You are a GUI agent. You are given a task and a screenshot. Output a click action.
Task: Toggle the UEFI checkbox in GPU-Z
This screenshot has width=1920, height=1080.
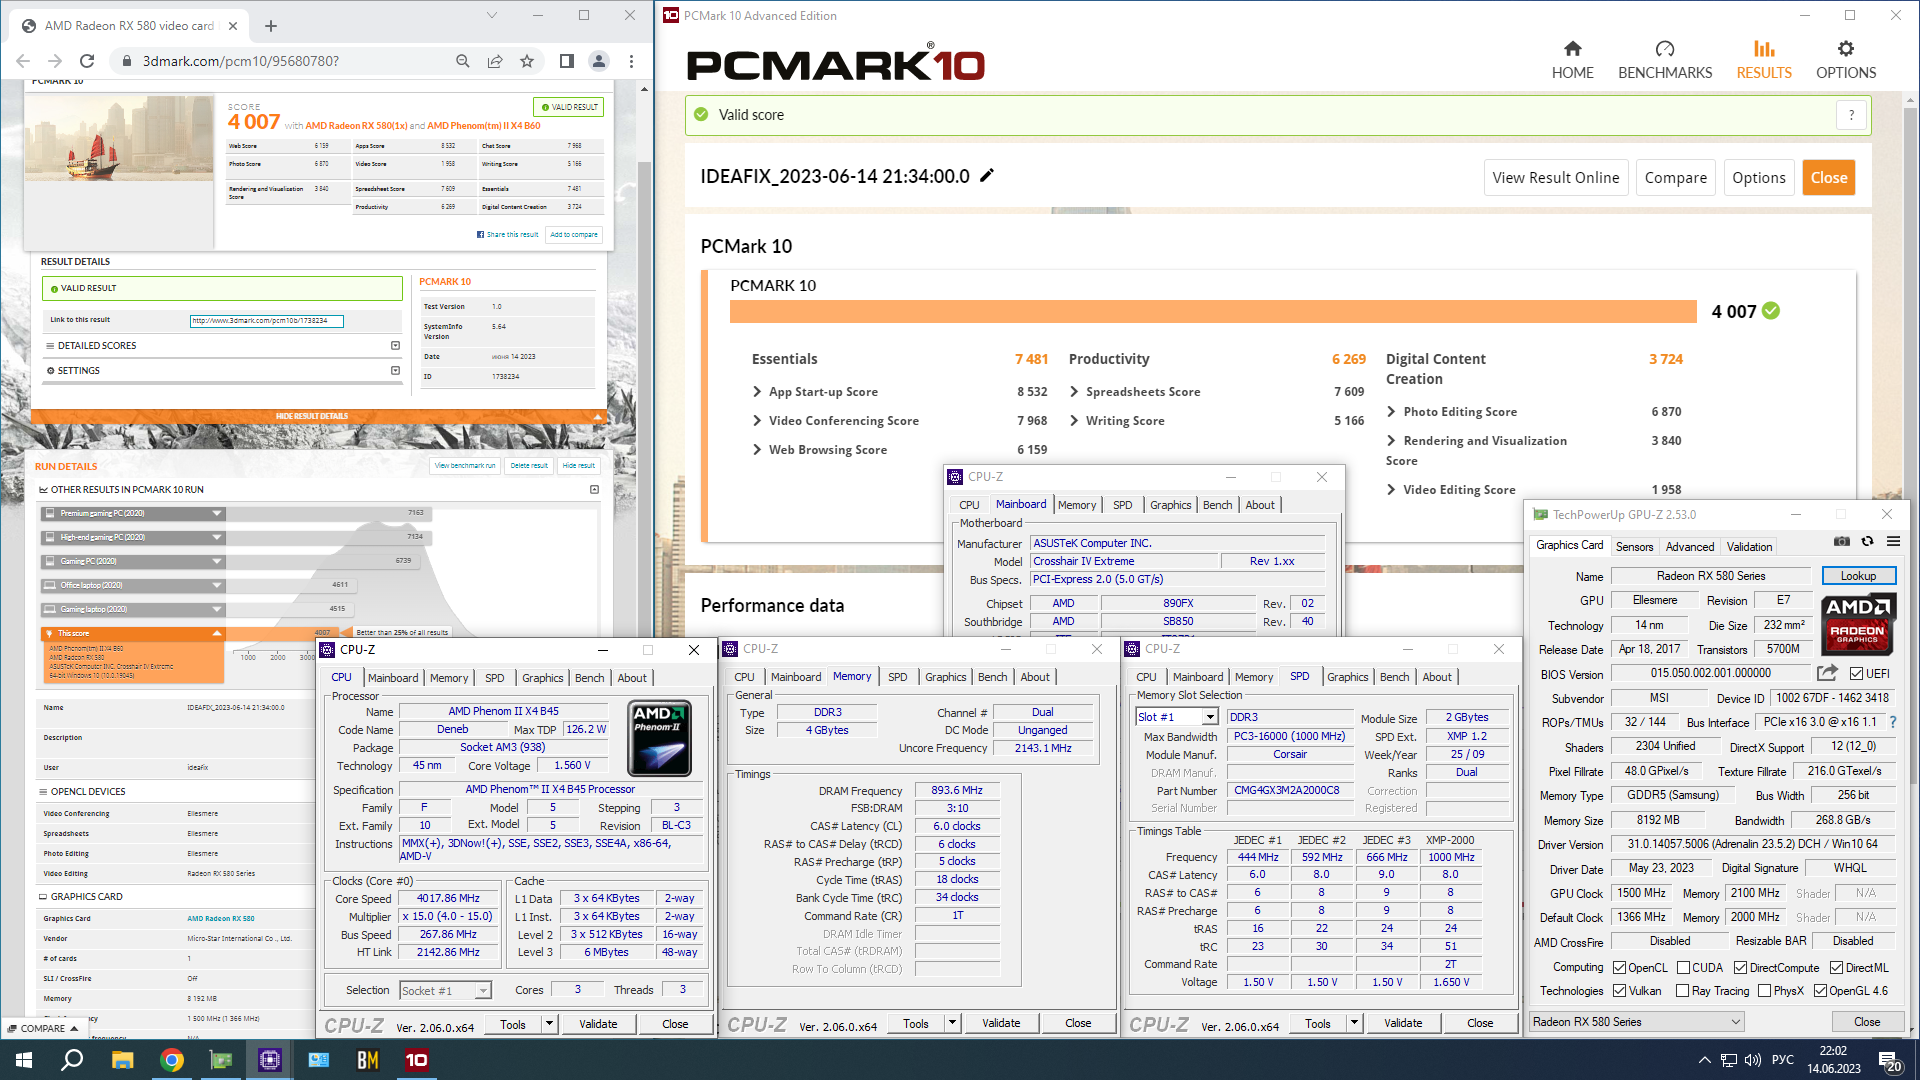pos(1856,673)
